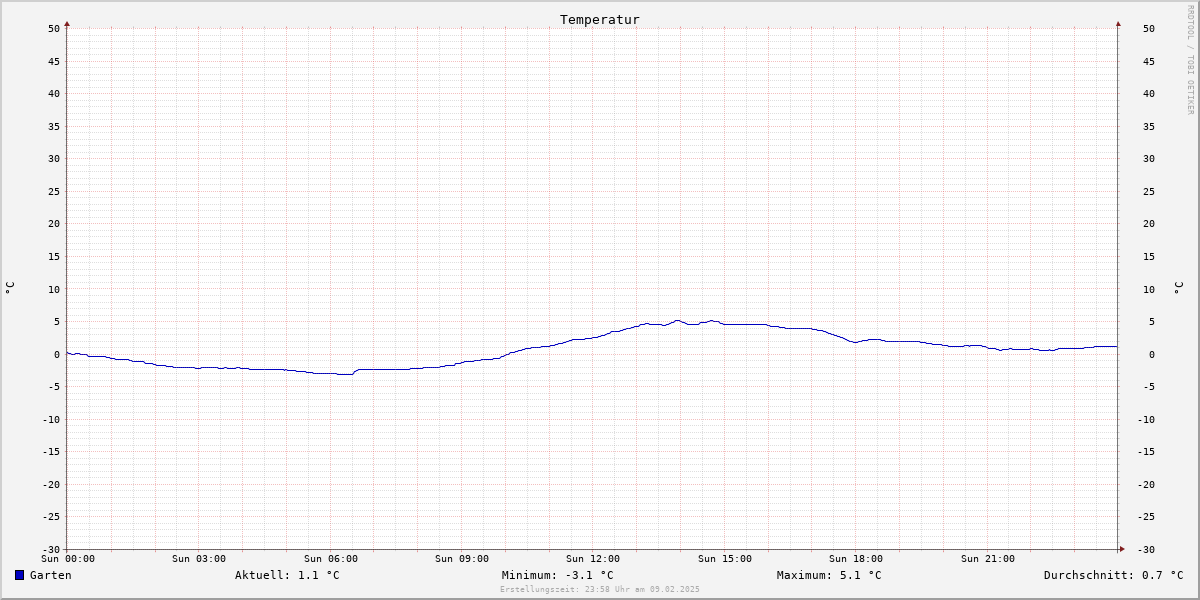Select the Aktuell: 1.1 °C value
Screen dimensions: 1200x600
(x=287, y=575)
